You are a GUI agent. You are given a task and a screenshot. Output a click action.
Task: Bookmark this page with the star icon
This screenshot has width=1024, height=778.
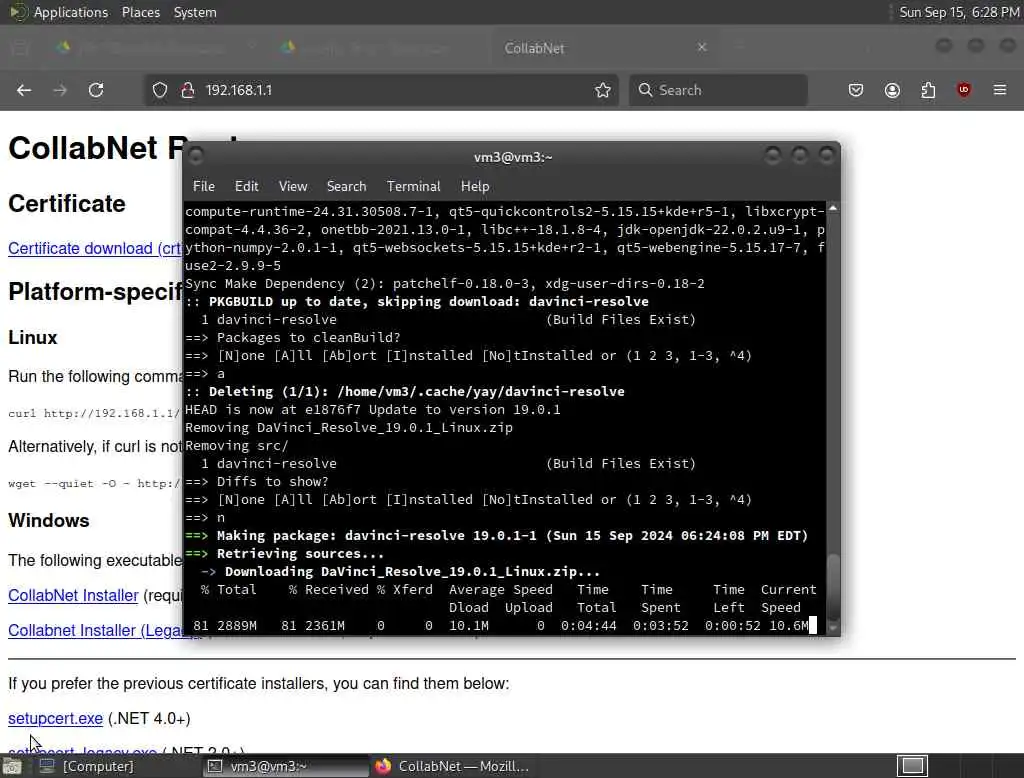(x=603, y=90)
